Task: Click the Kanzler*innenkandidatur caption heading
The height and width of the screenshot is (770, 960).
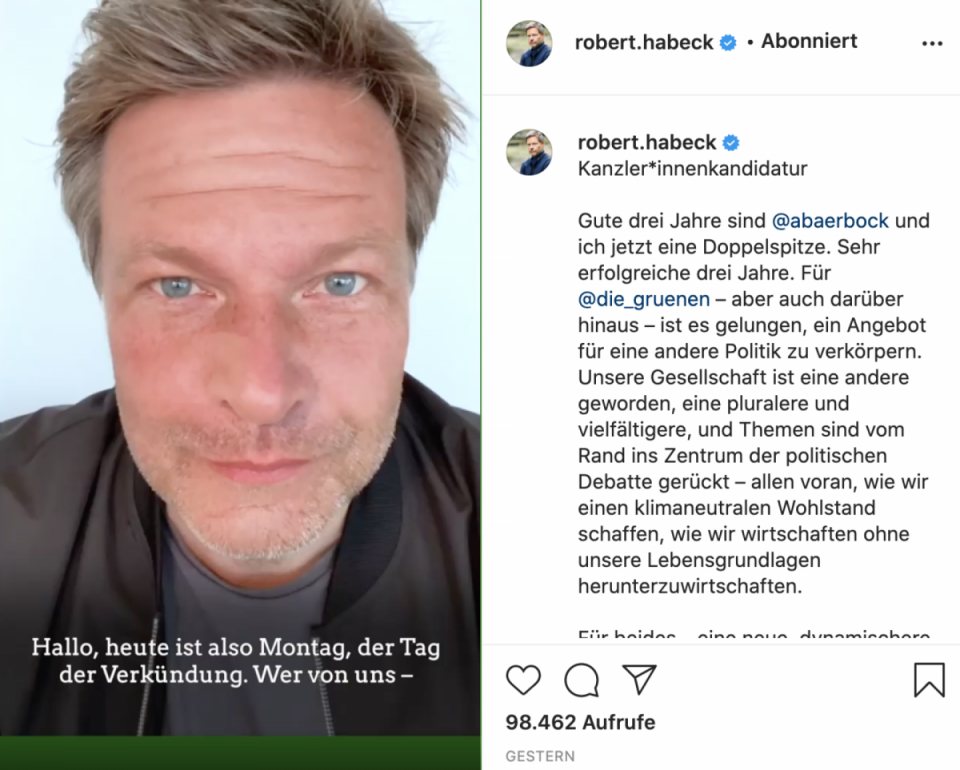Action: [692, 168]
